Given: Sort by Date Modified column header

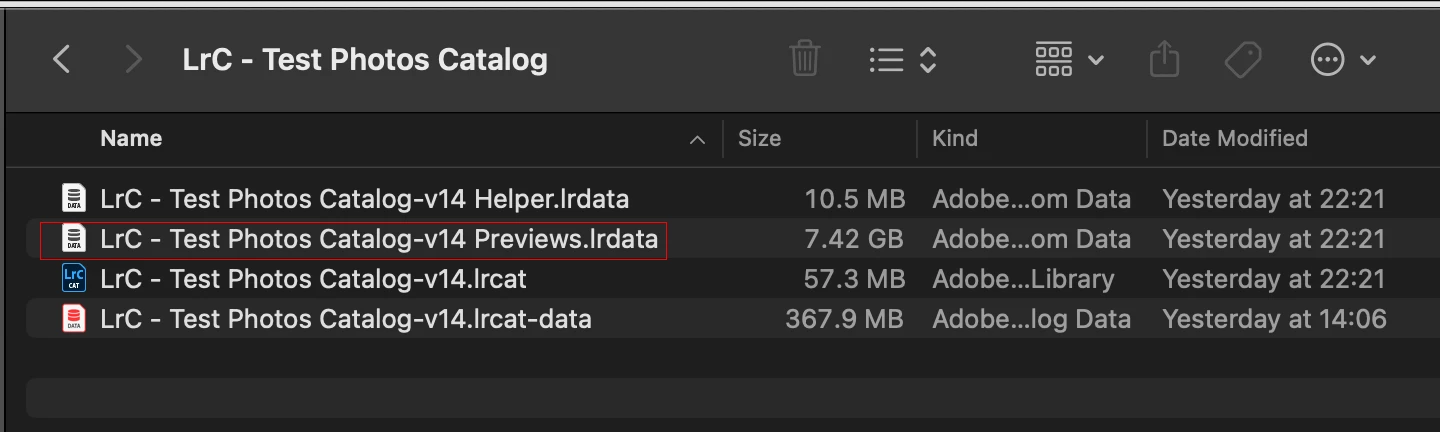Looking at the screenshot, I should [x=1234, y=139].
